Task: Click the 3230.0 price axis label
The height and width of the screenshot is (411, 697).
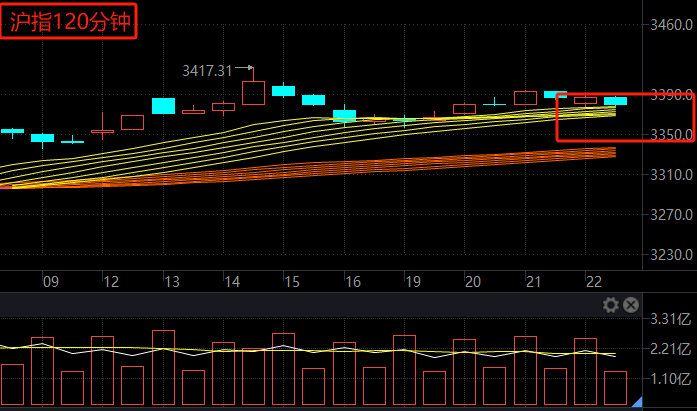Action: coord(671,255)
